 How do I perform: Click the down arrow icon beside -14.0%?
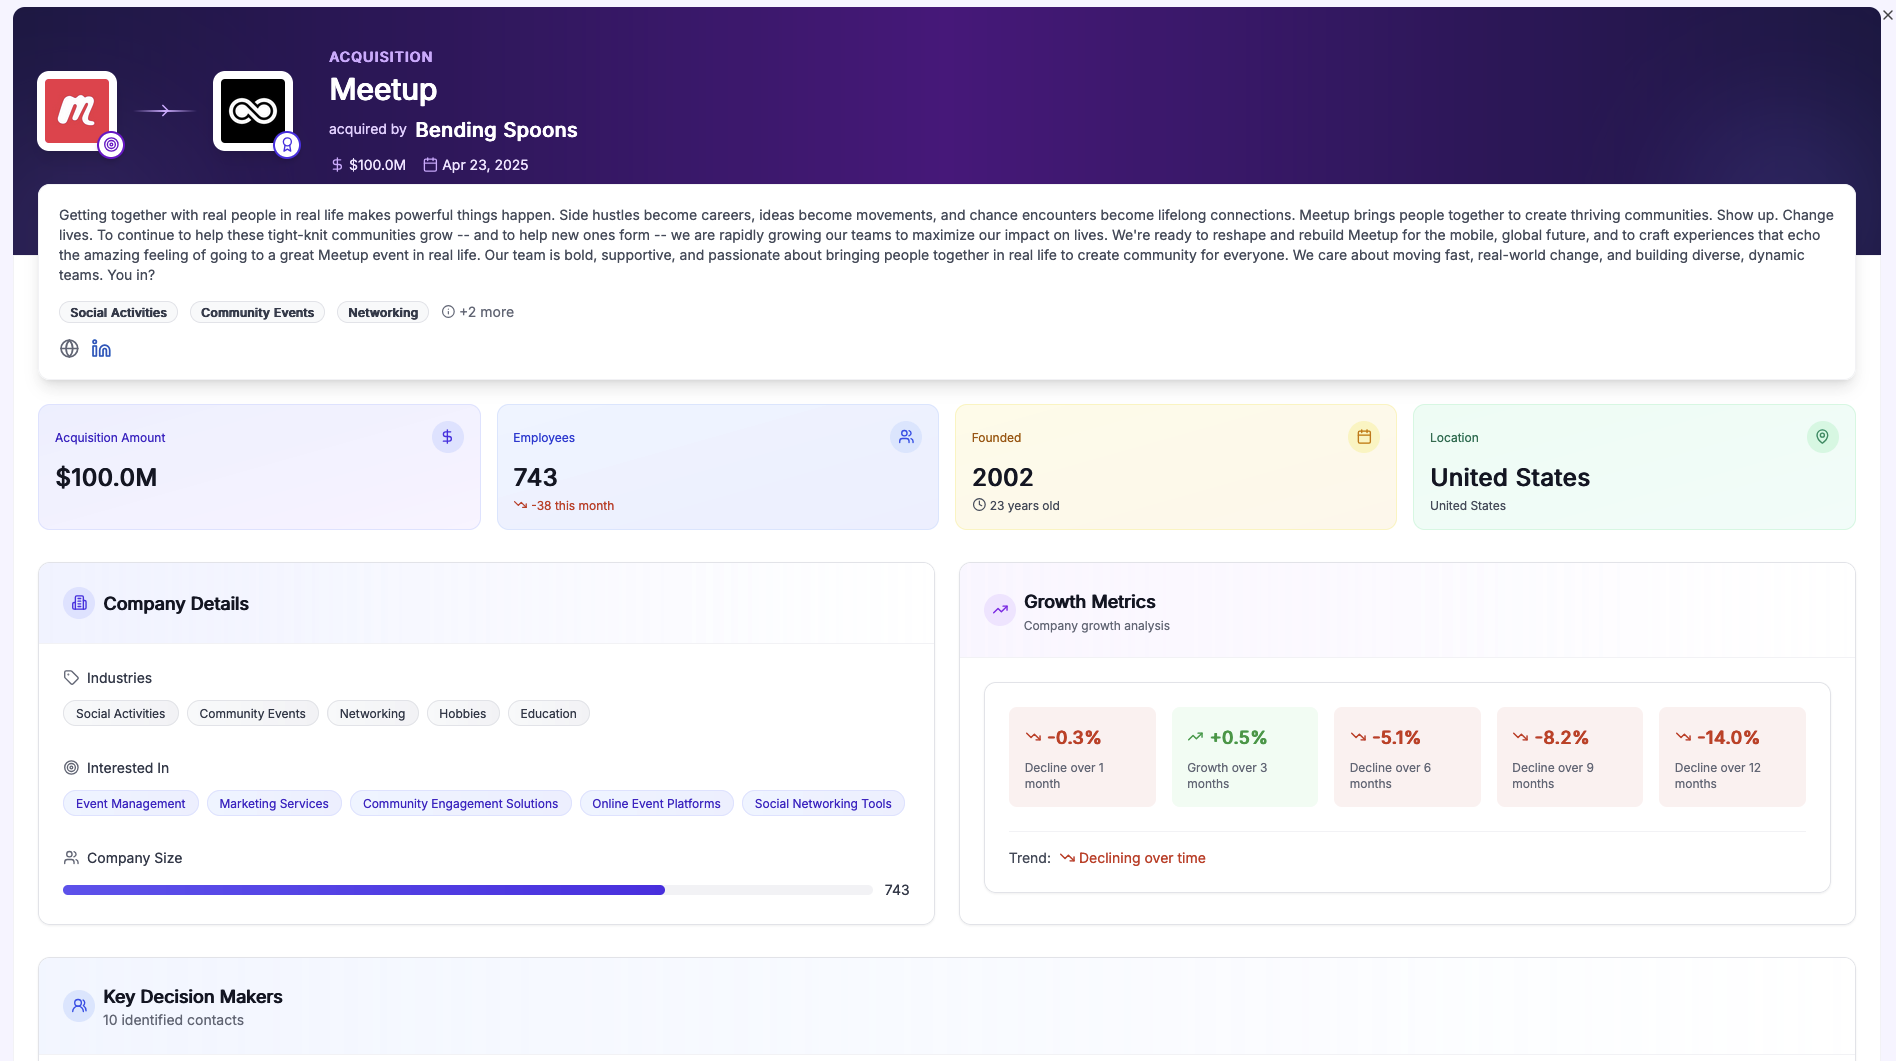1683,737
